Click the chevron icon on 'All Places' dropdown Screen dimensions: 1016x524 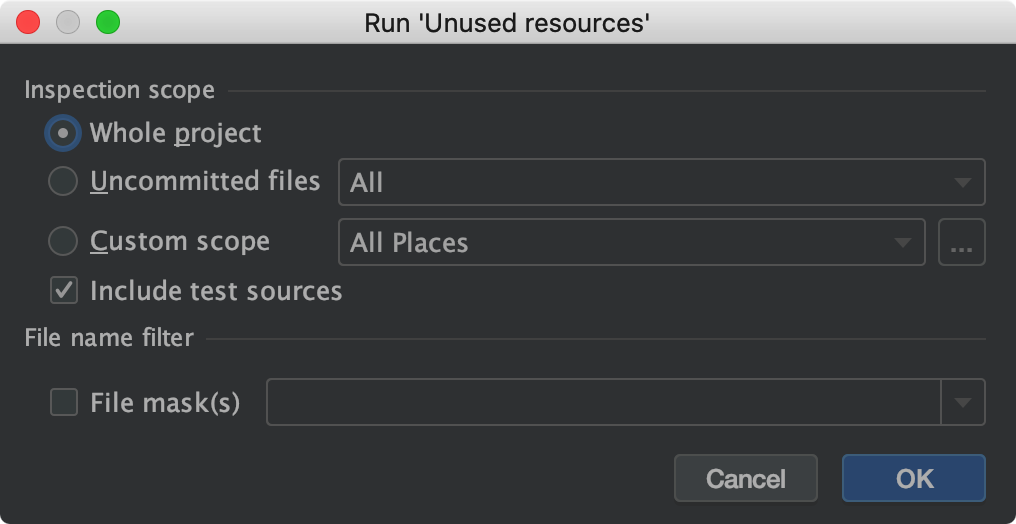(902, 243)
